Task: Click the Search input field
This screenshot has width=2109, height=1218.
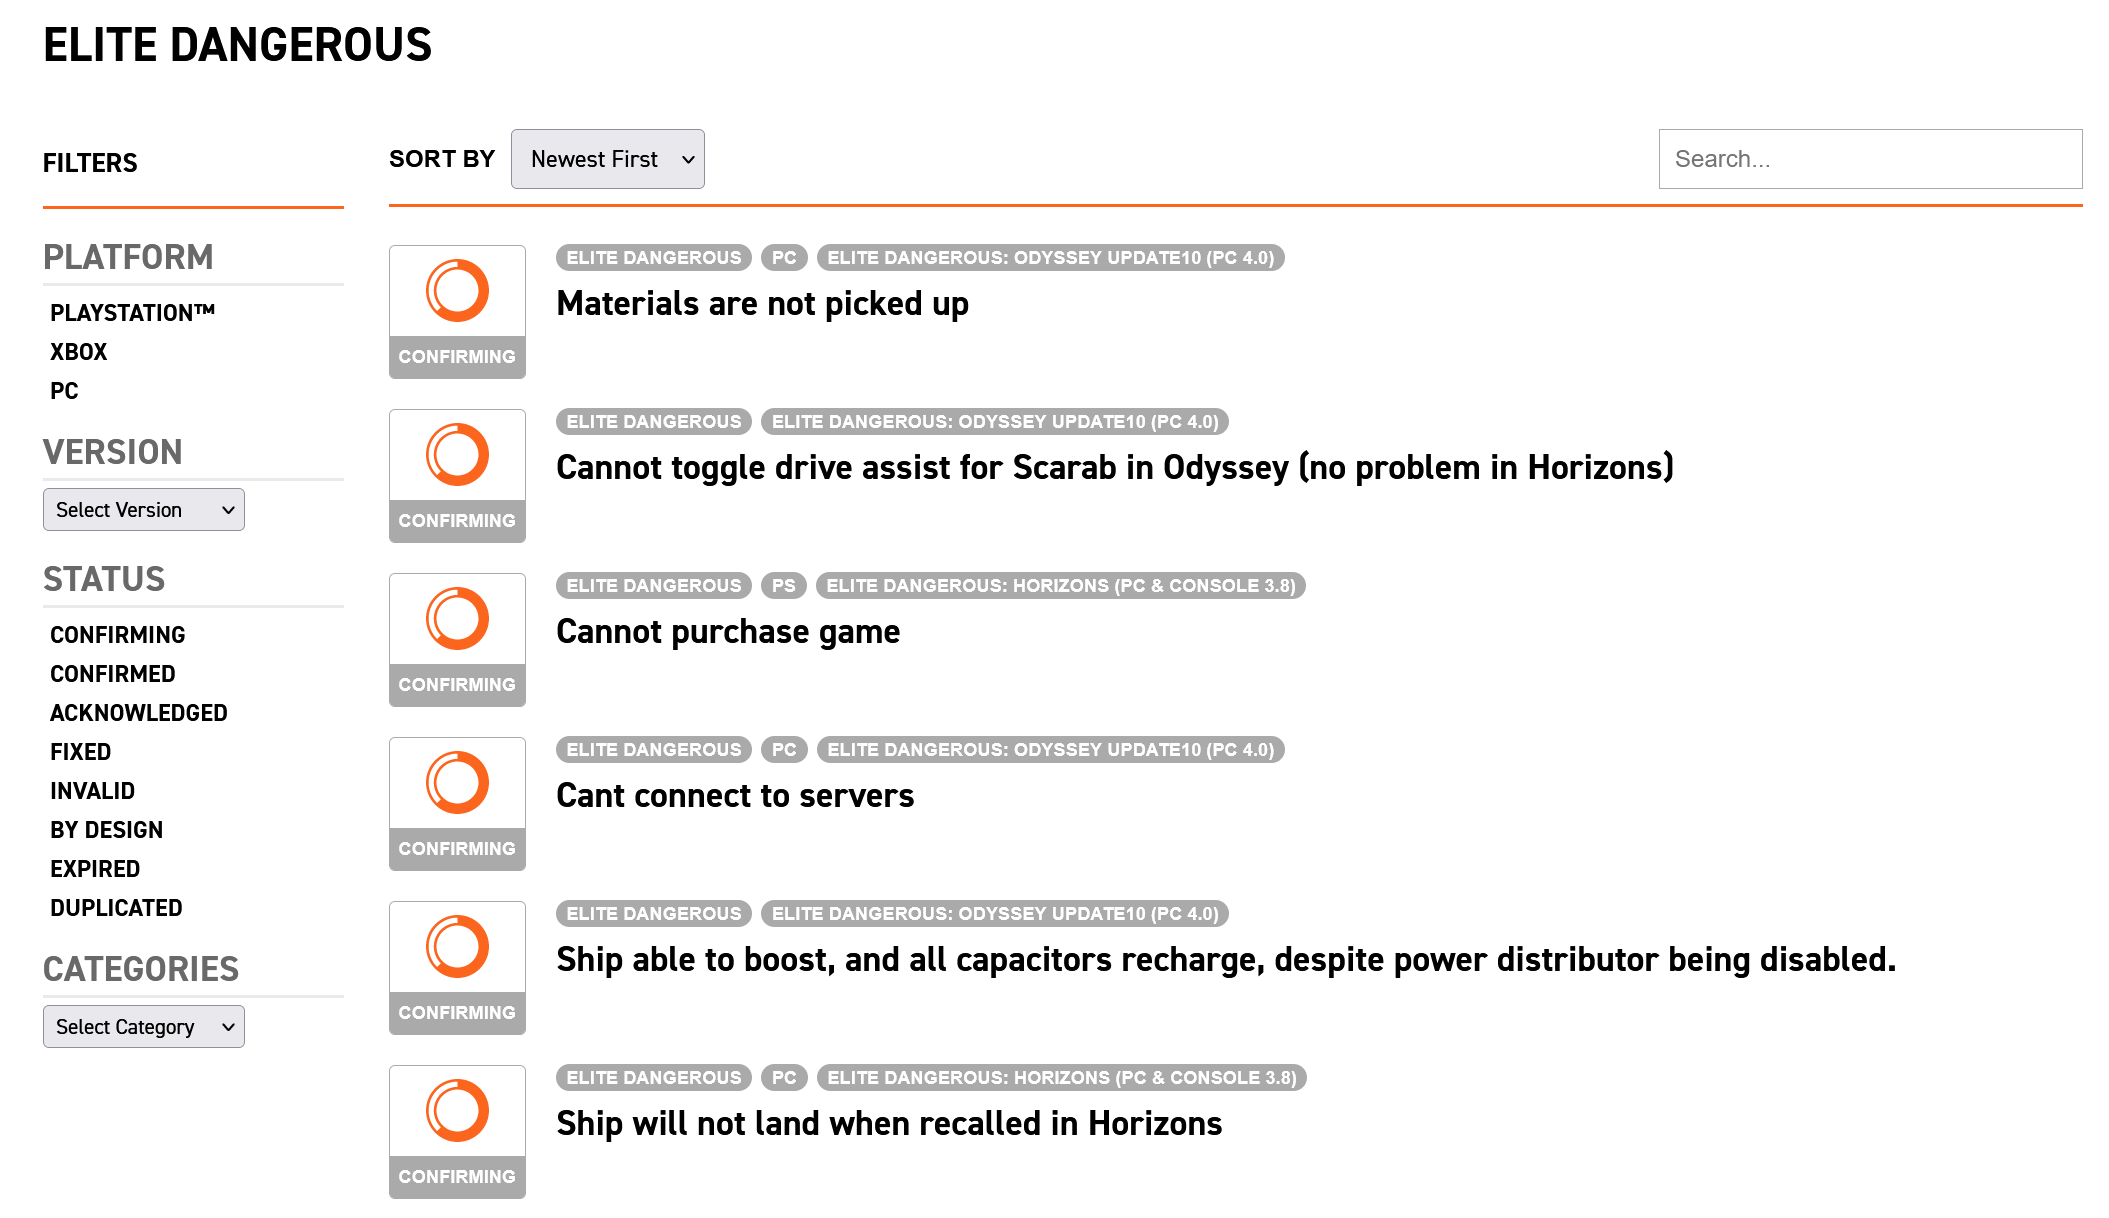Action: (1870, 159)
